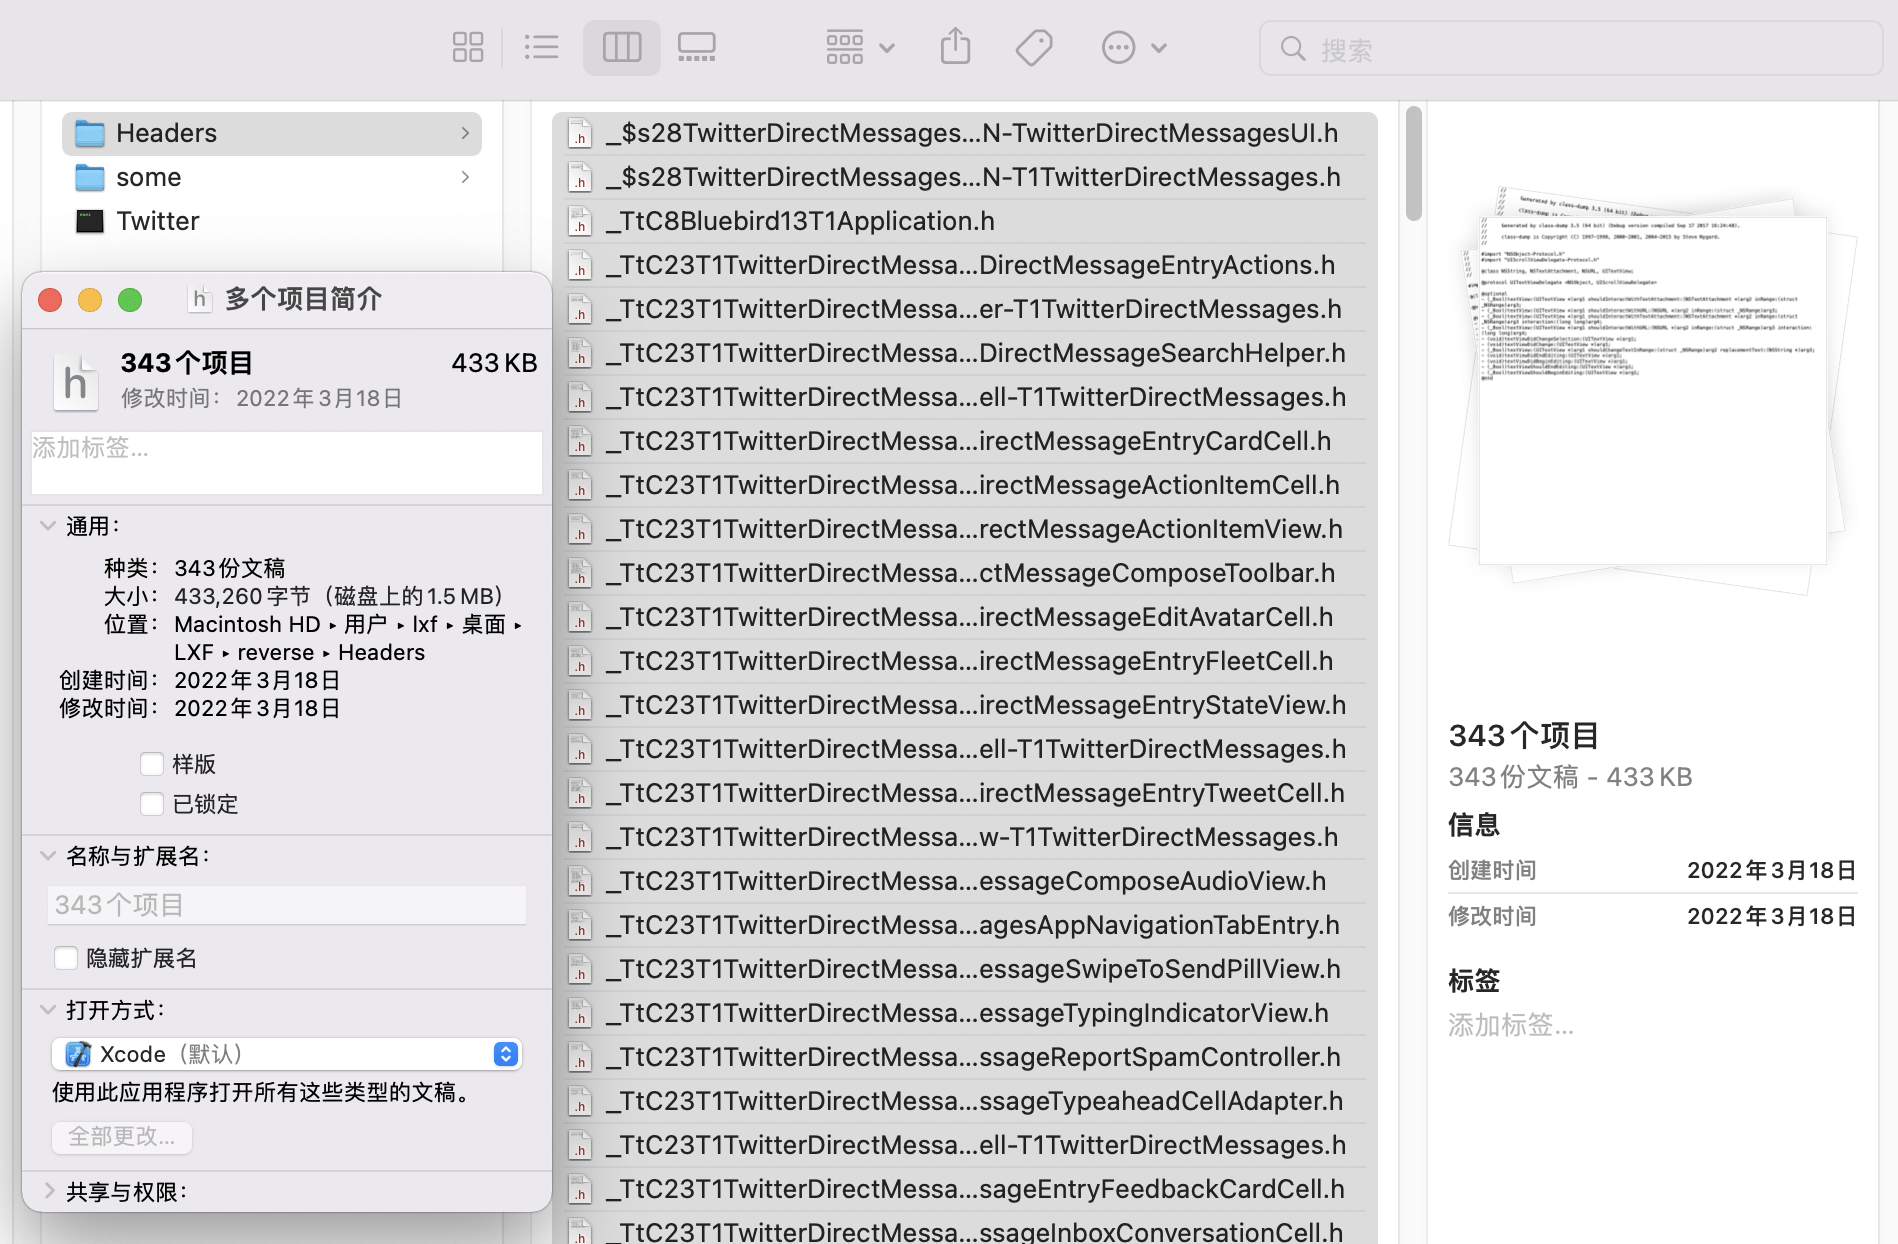Click the Share toolbar icon
This screenshot has width=1898, height=1244.
955,47
